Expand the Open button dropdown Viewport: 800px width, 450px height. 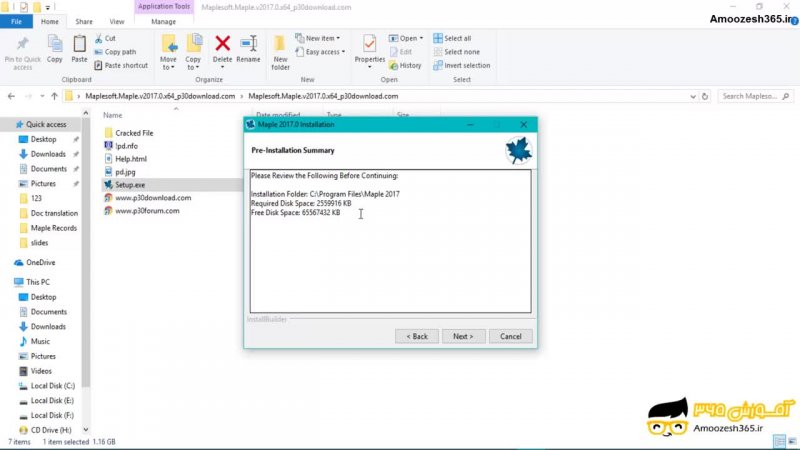421,38
